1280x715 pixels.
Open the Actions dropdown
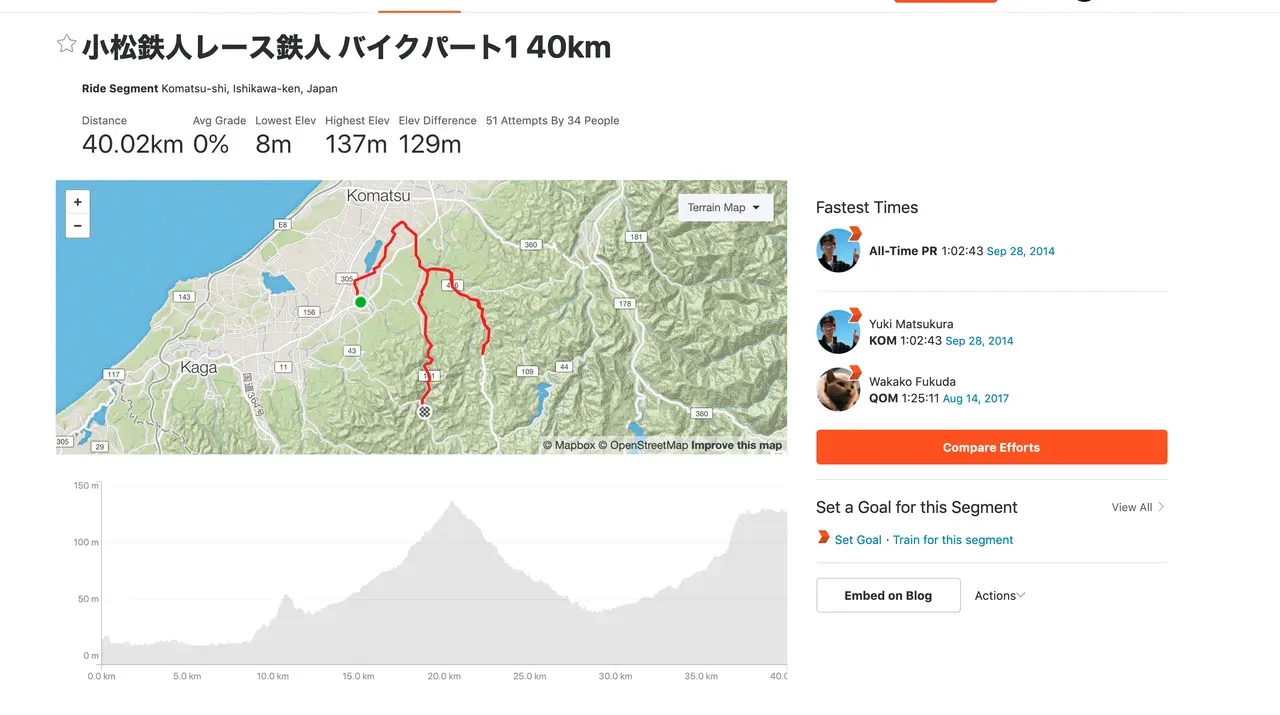(x=998, y=595)
